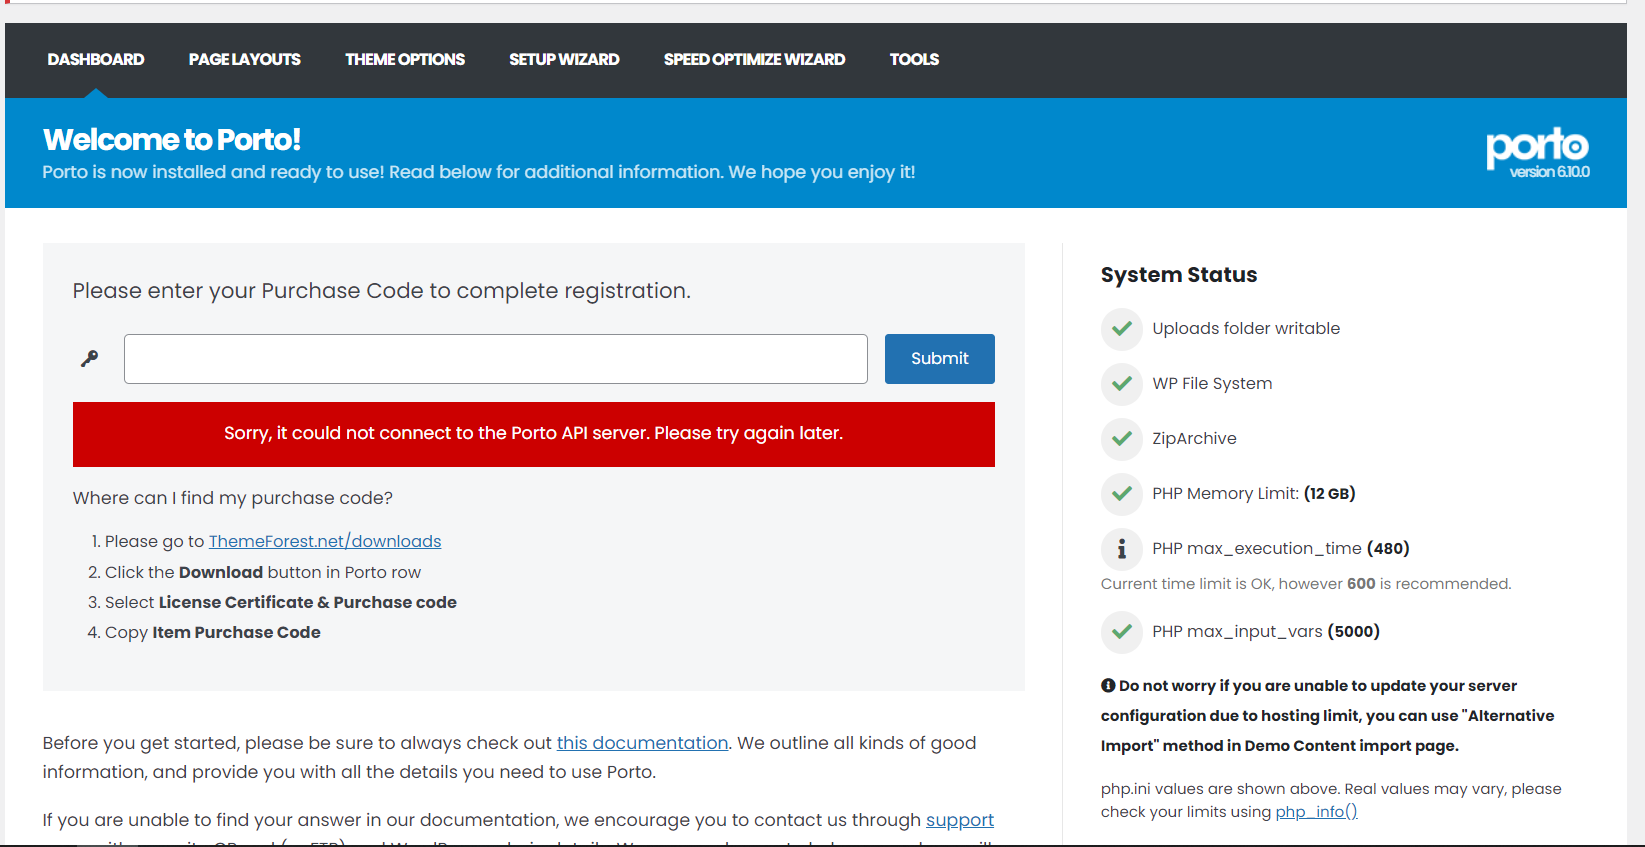
Task: Click 'Please enter your Purchase Code' heading
Action: [382, 291]
